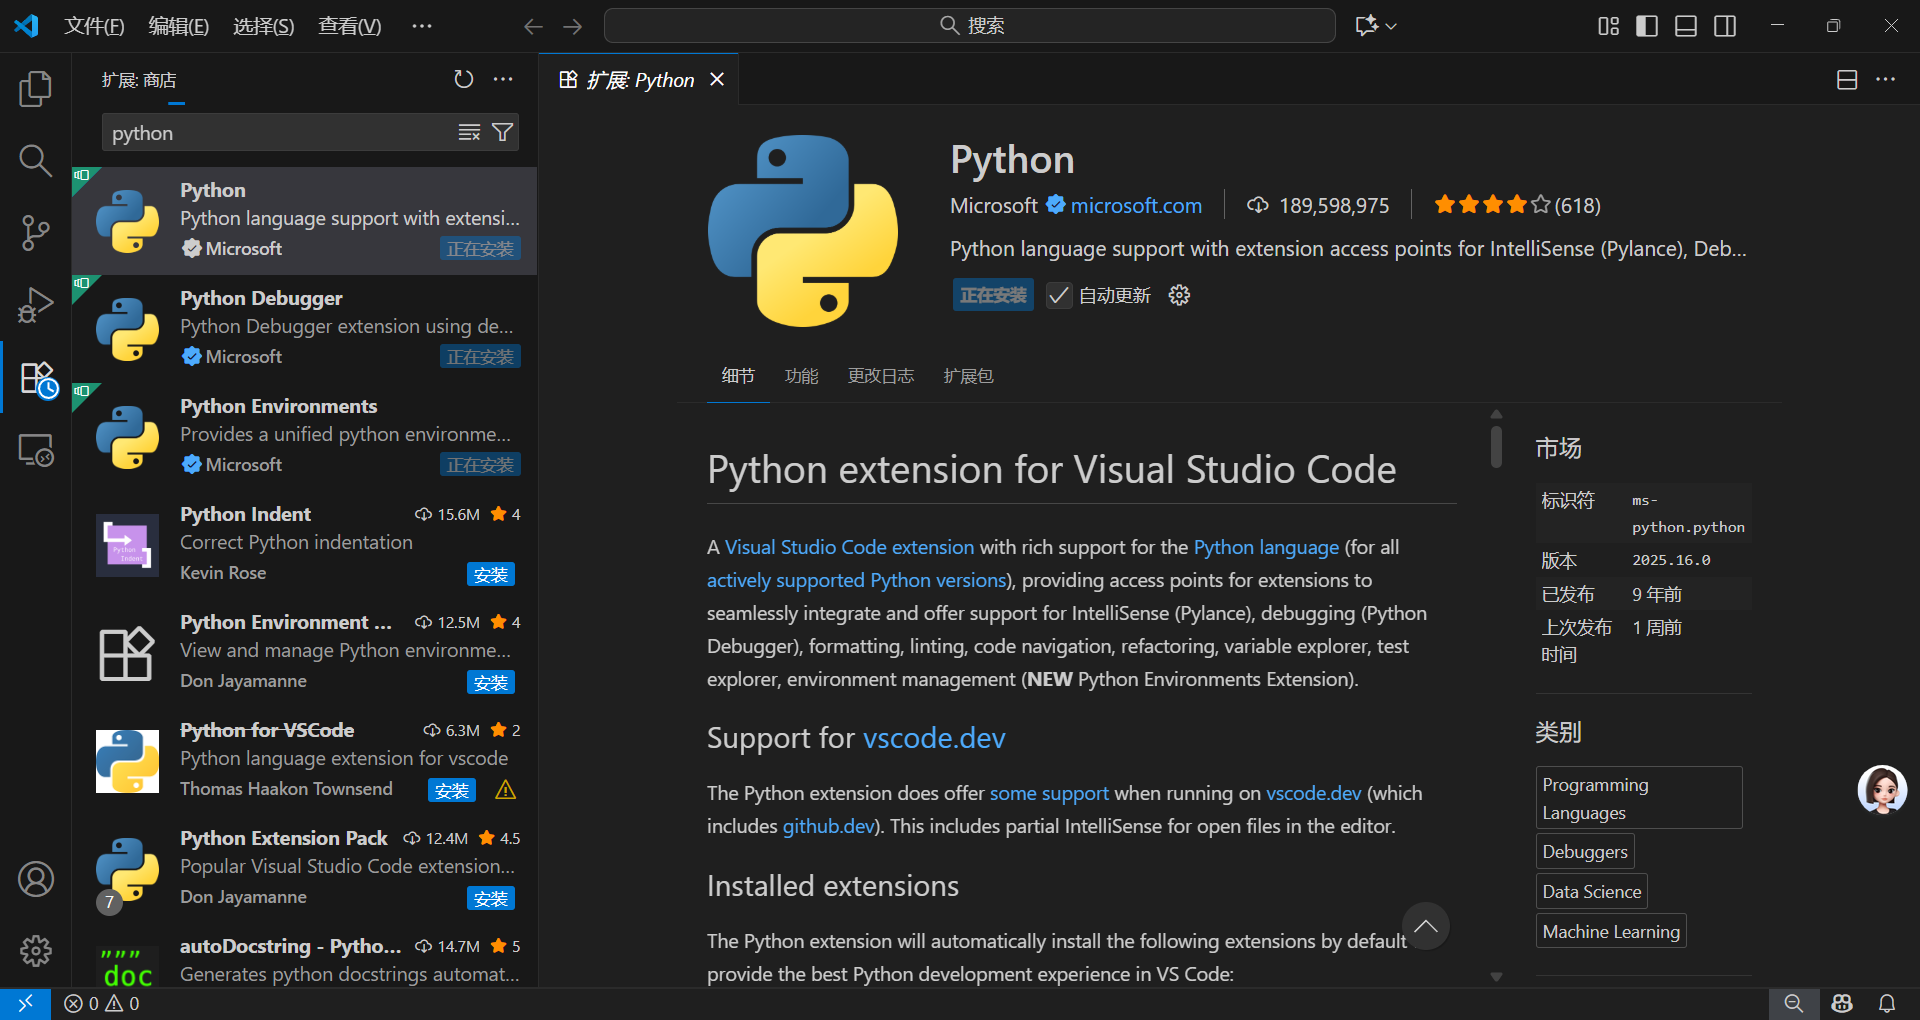
Task: Toggle the secondary side bar
Action: [x=1725, y=26]
